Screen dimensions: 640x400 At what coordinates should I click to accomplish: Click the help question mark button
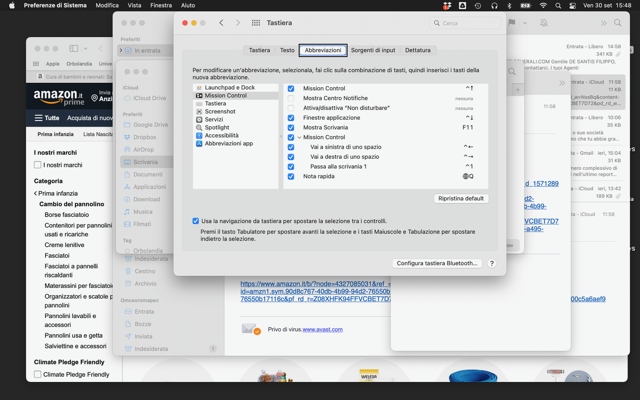click(x=491, y=263)
